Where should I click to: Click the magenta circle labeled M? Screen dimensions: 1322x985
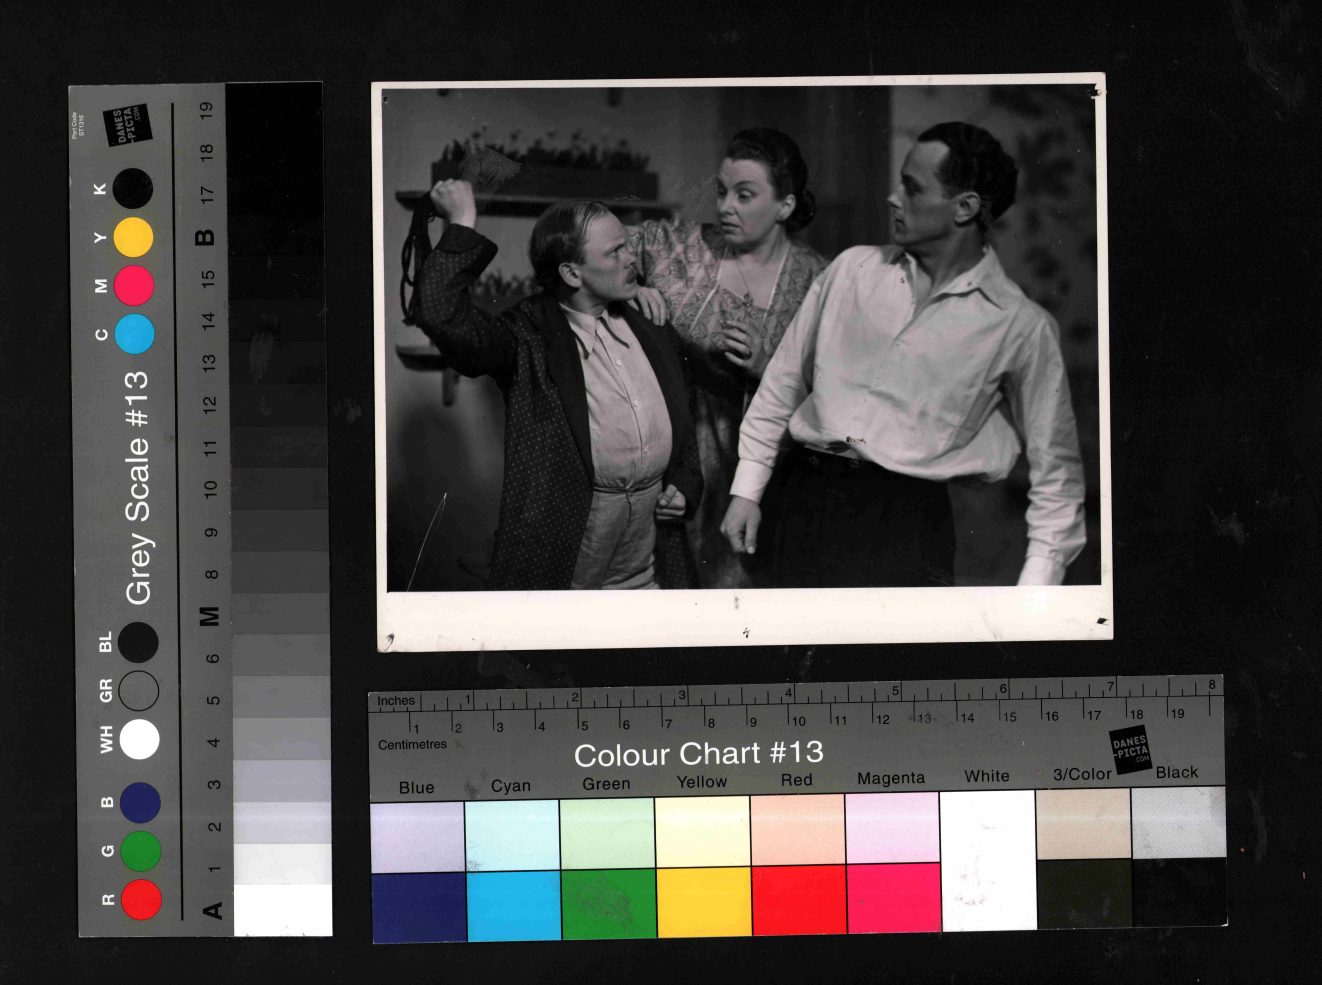pos(133,286)
